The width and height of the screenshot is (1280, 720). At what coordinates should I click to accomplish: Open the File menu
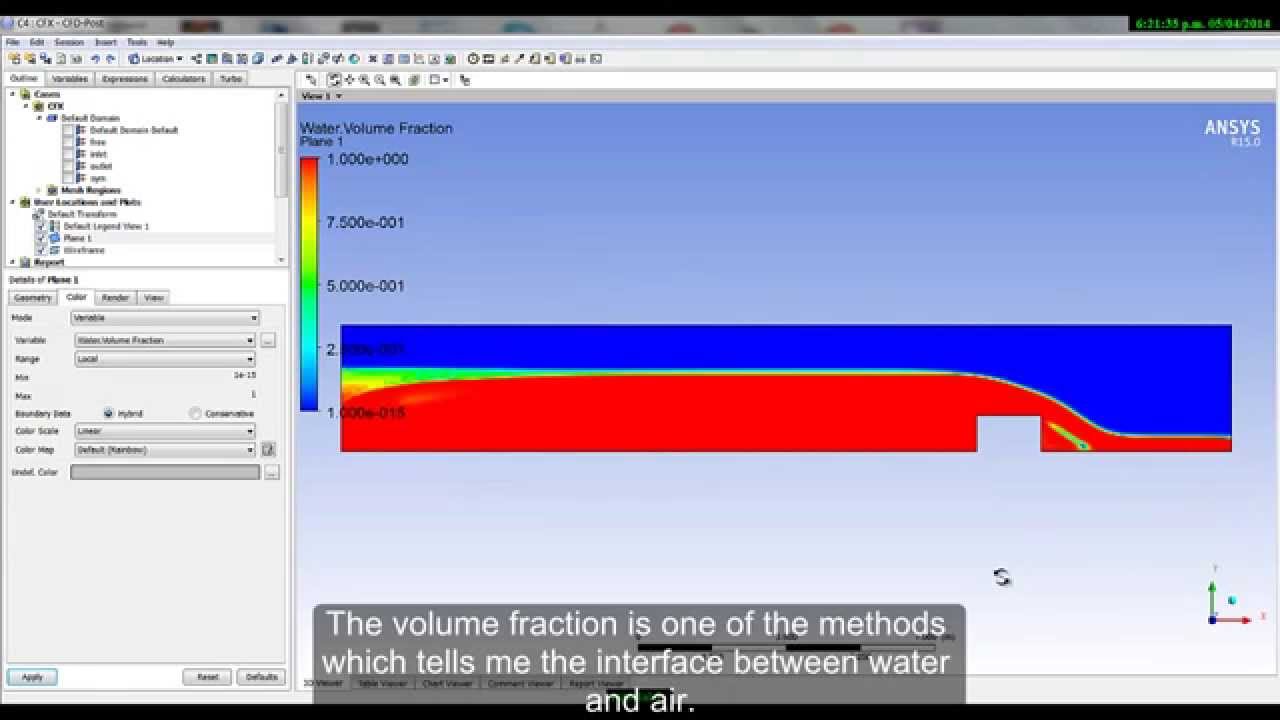(13, 42)
